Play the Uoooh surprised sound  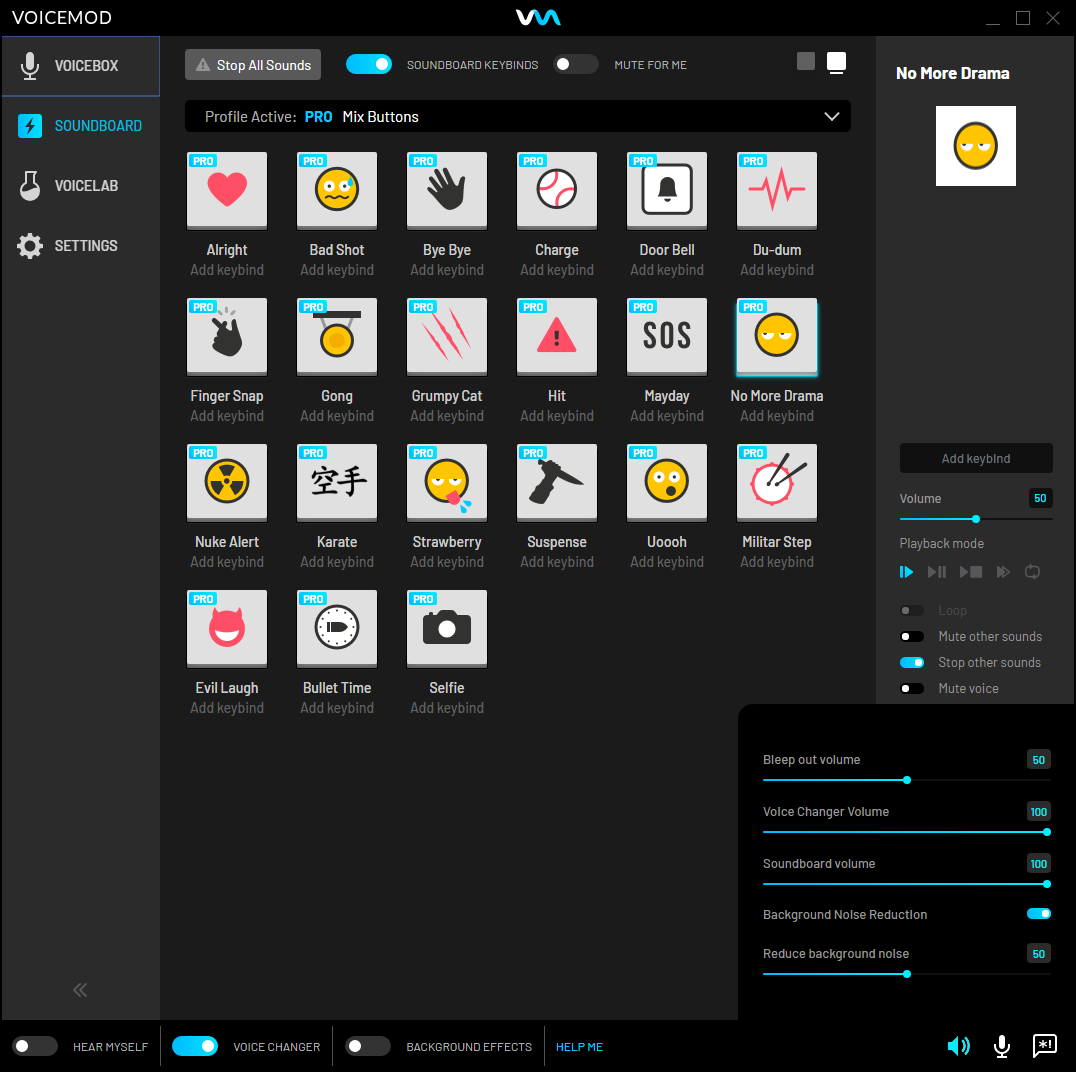(667, 482)
